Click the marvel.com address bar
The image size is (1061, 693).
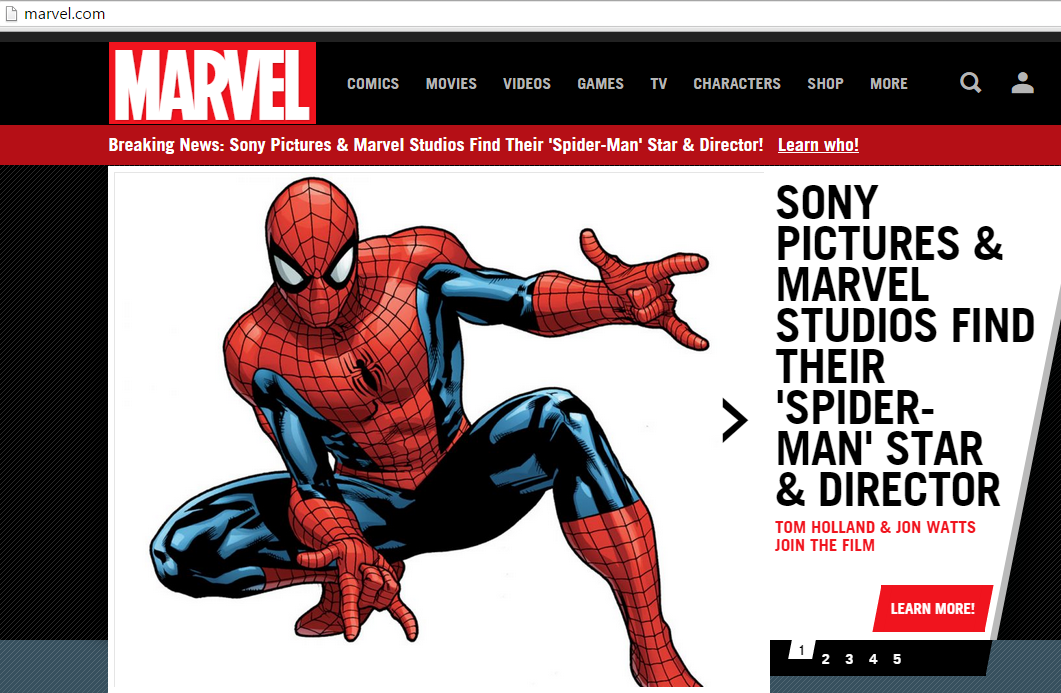click(530, 14)
